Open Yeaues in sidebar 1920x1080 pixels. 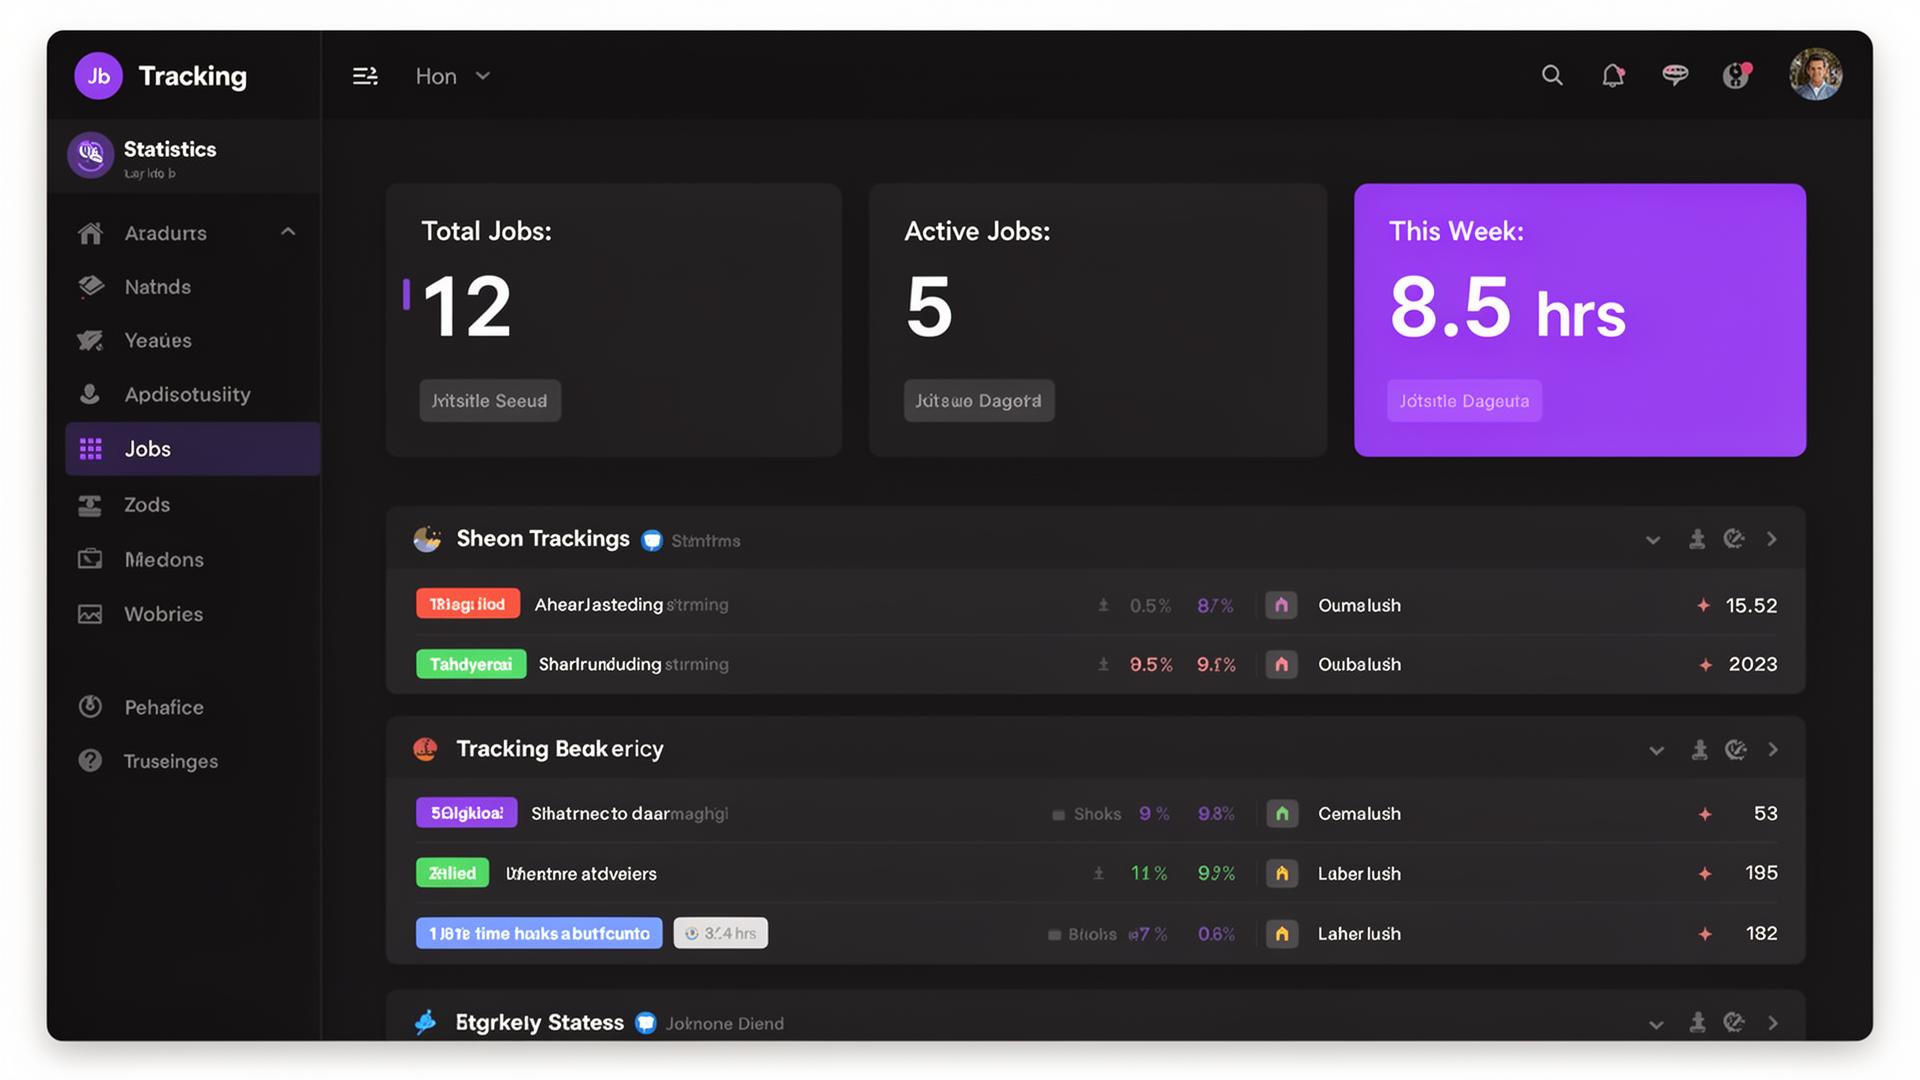158,341
